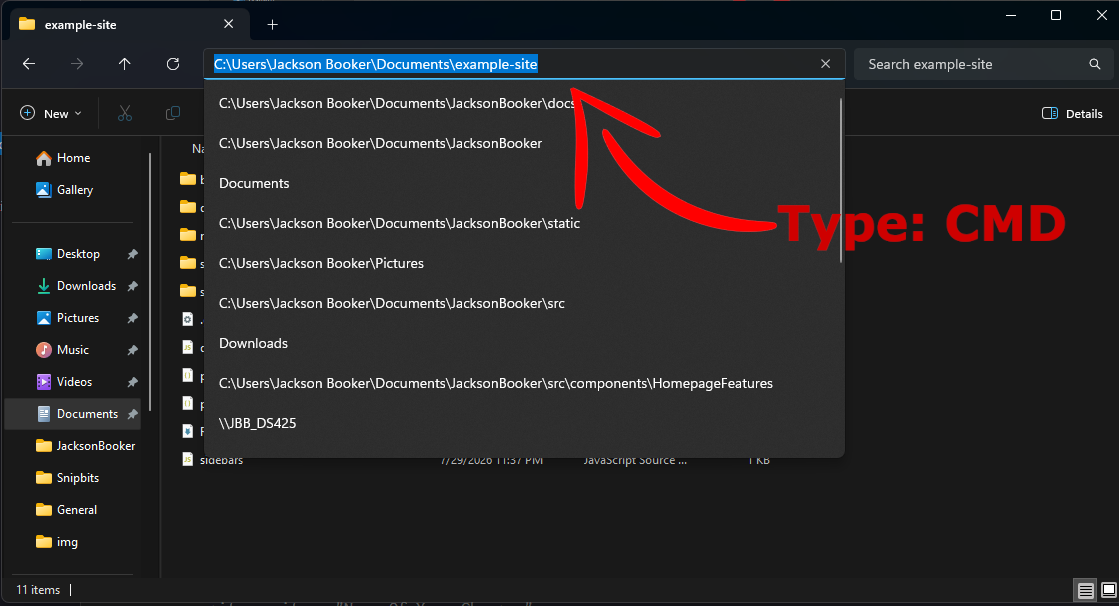
Task: Click the pin icon beside Music
Action: point(132,350)
